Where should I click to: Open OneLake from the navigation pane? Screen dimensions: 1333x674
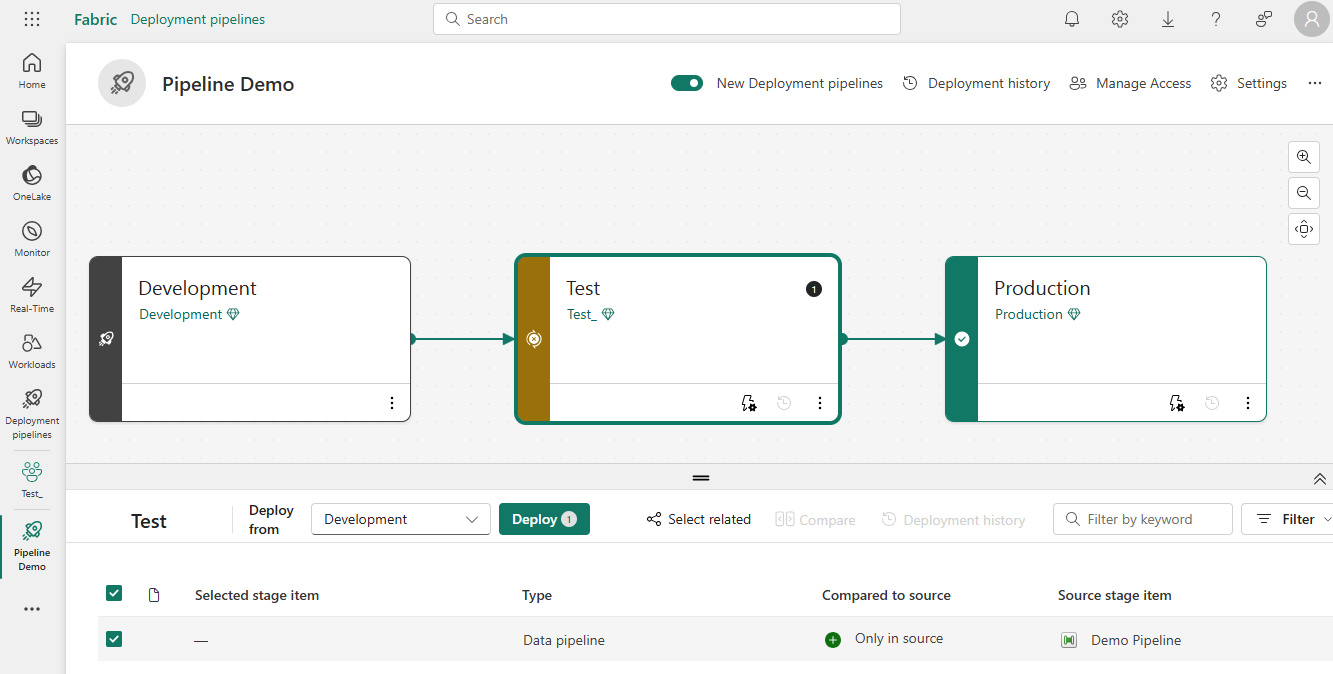31,182
